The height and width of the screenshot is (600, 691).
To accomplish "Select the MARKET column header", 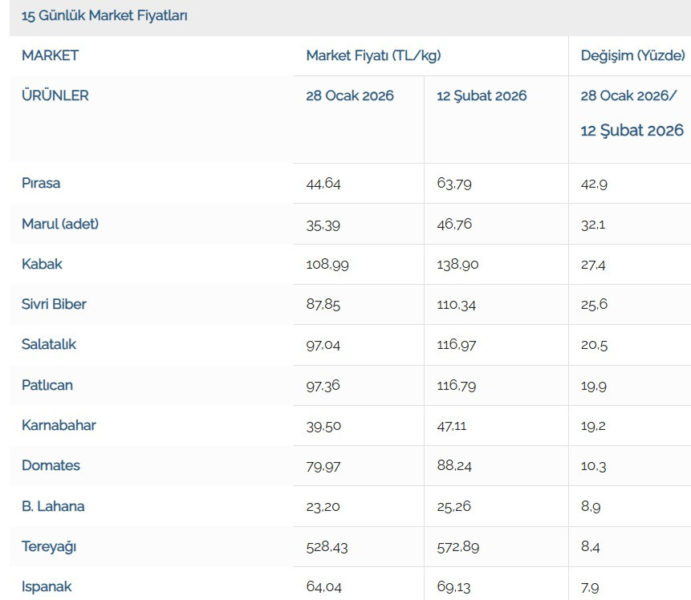I will 50,56.
